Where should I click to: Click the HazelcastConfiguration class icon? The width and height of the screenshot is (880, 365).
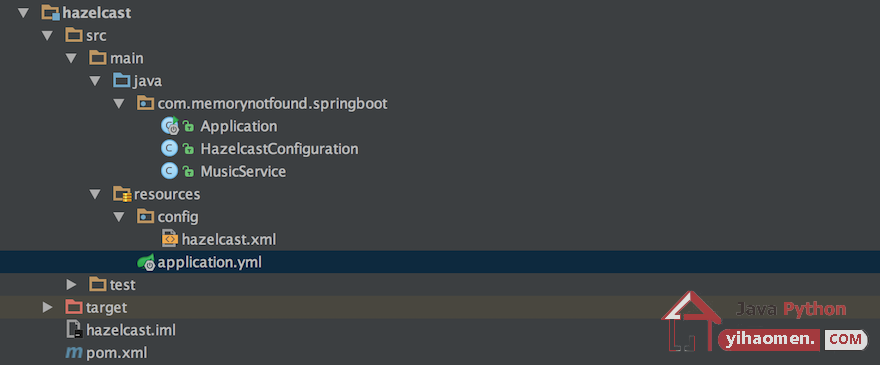pos(169,149)
